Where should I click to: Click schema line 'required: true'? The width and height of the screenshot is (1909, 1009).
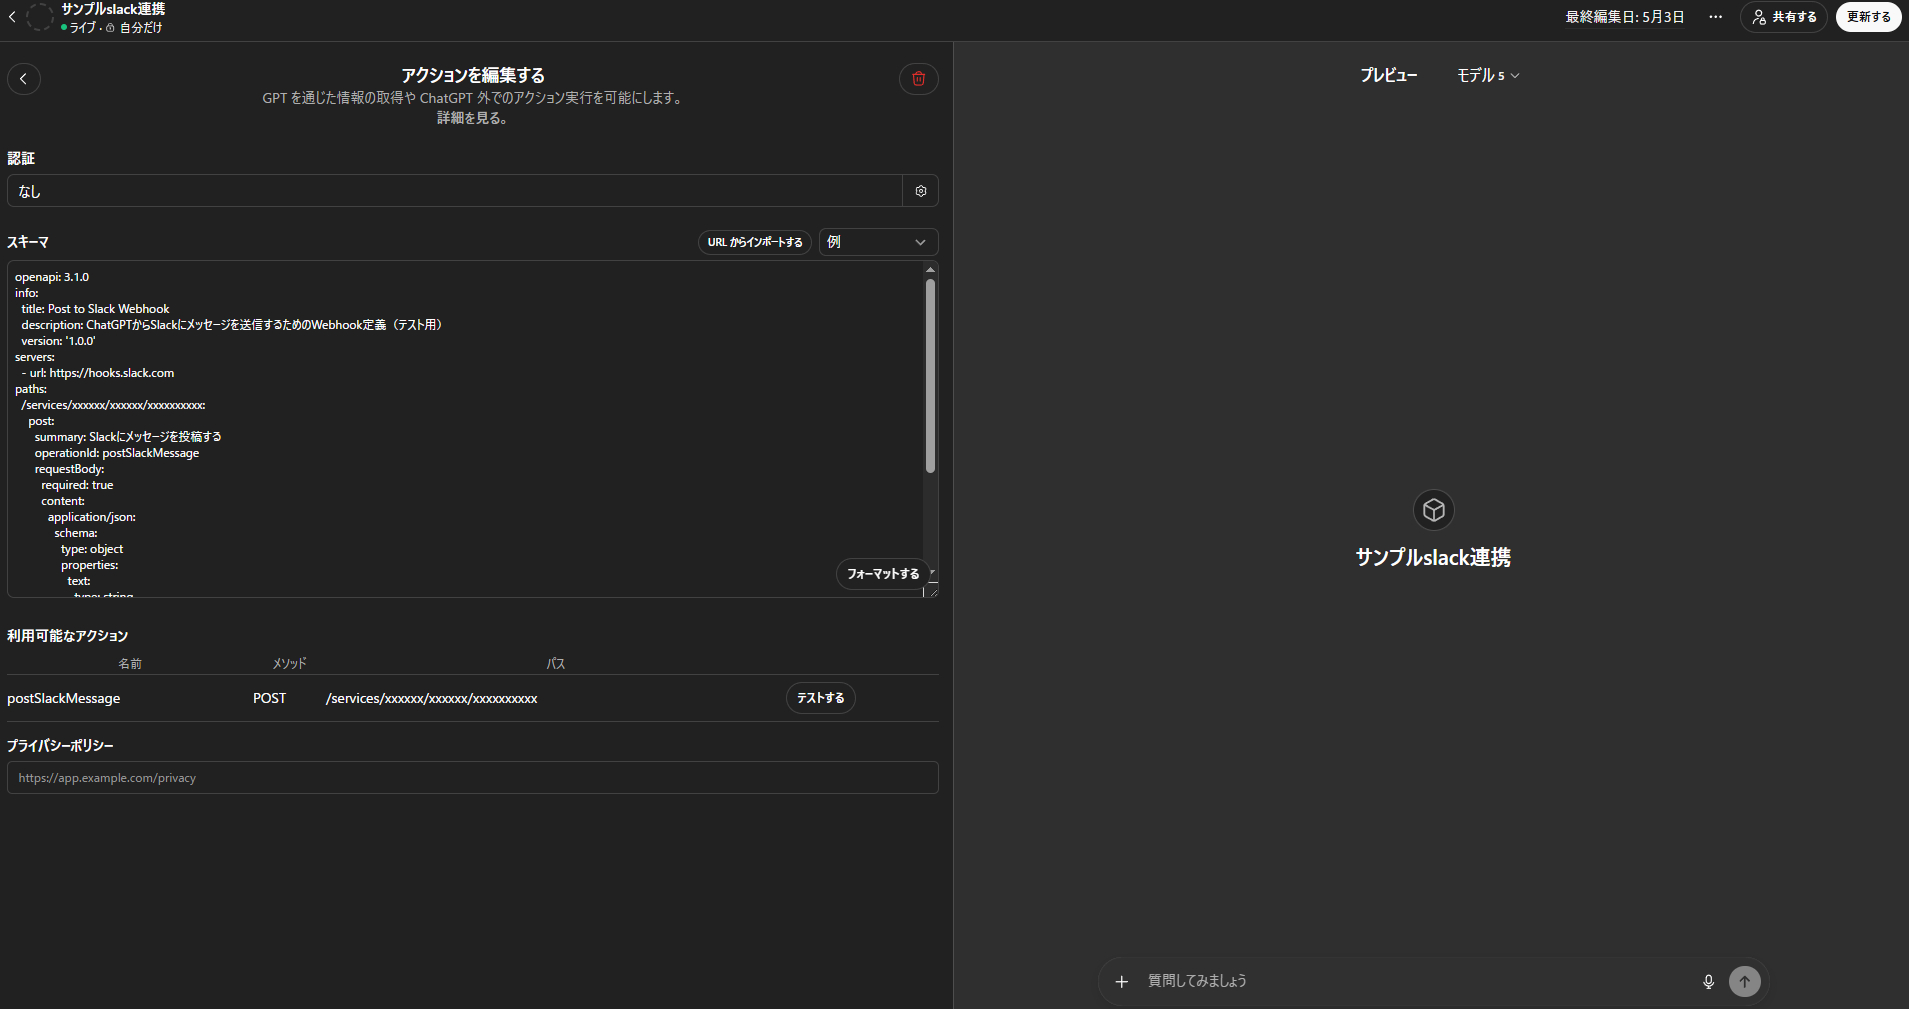click(x=77, y=485)
